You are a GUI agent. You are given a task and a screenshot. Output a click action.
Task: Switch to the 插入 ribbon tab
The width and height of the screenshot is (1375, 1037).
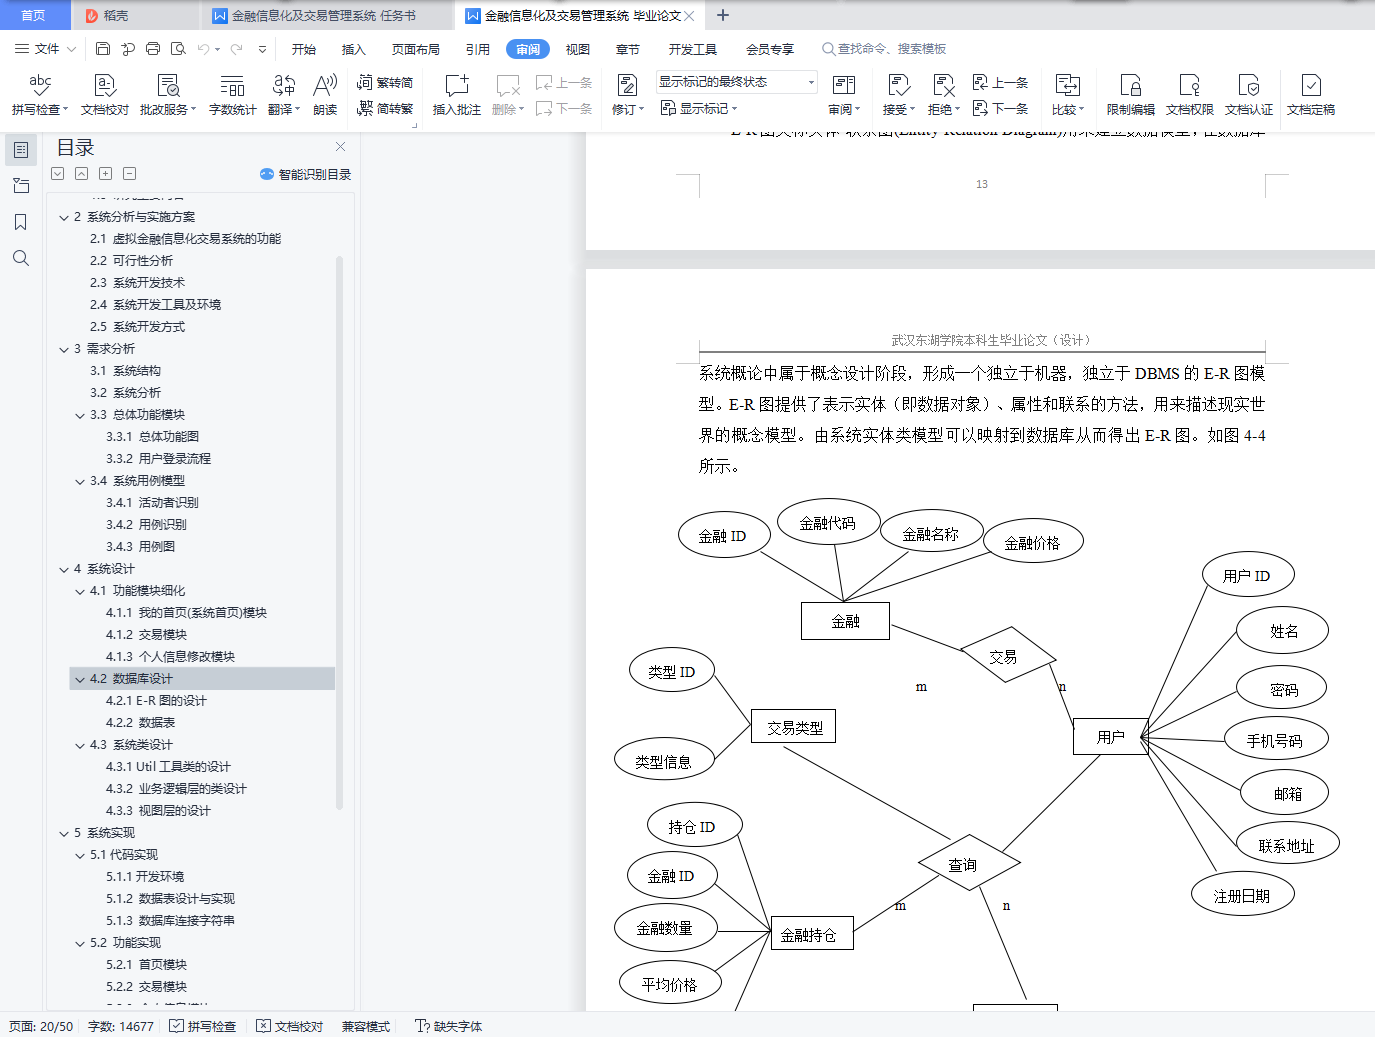(354, 49)
